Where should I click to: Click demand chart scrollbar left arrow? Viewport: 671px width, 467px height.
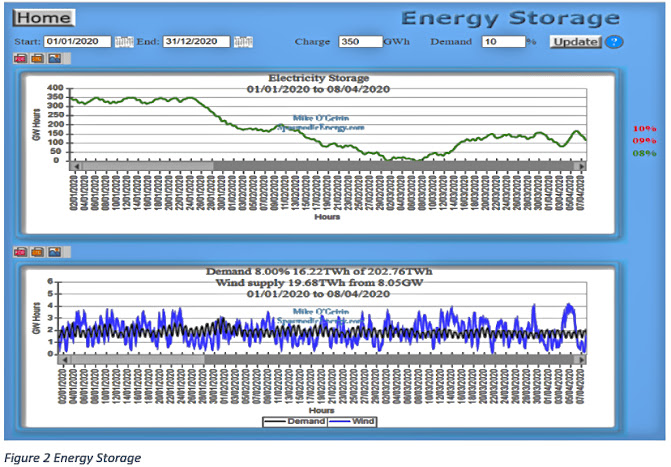click(64, 360)
